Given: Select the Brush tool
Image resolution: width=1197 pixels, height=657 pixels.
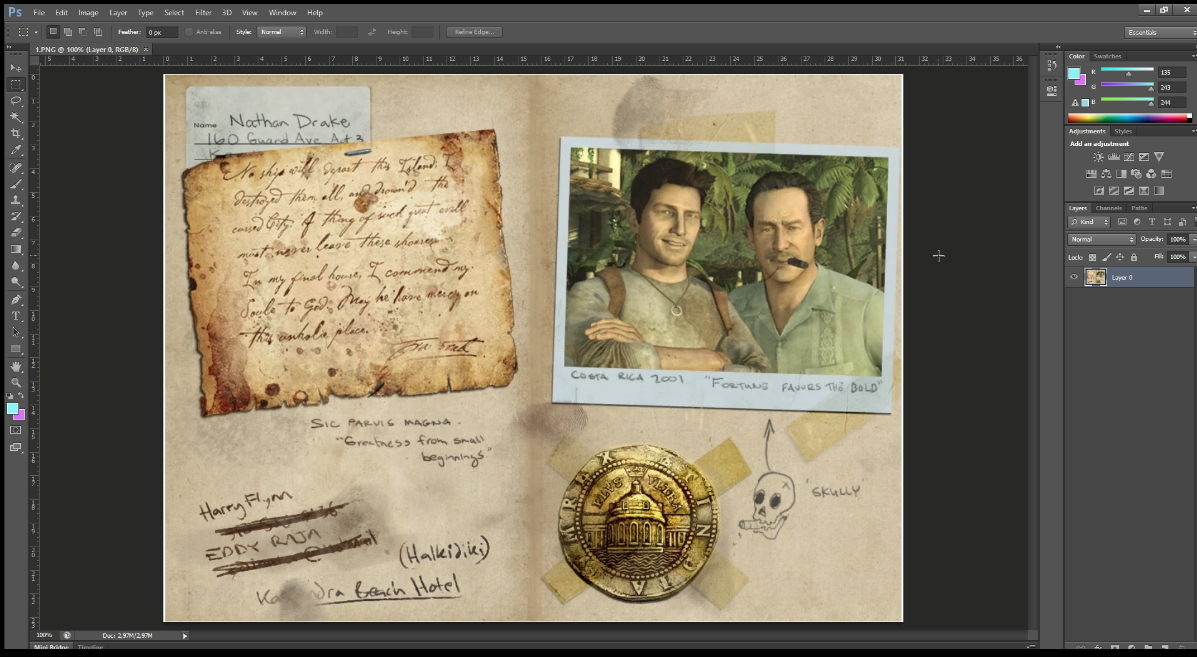Looking at the screenshot, I should pos(15,184).
